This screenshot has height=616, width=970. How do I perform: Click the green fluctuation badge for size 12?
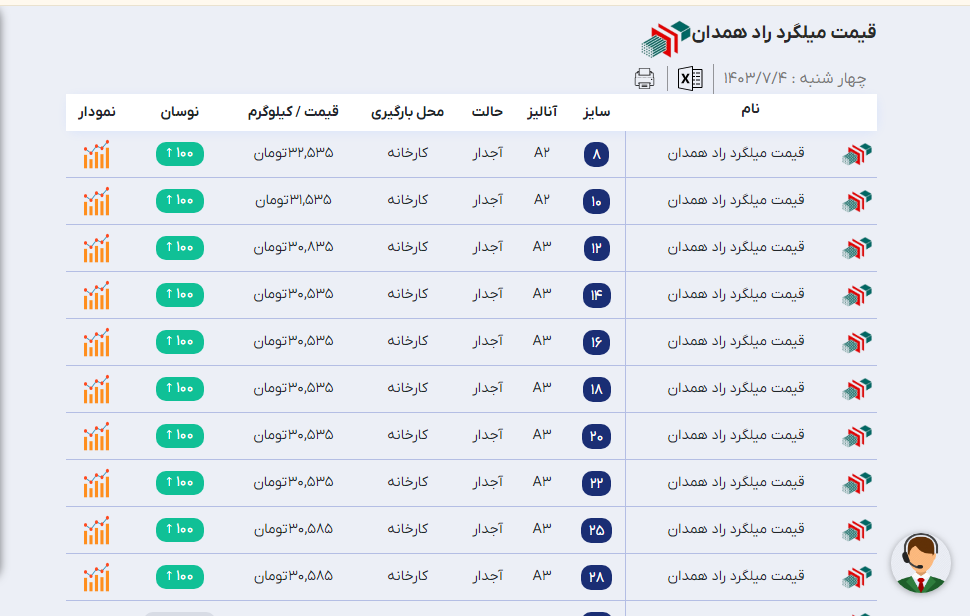180,248
